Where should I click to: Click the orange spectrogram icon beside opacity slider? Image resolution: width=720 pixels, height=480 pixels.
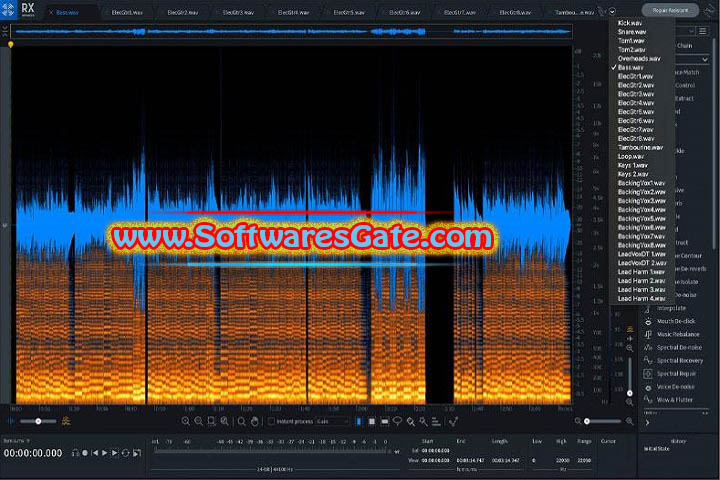pos(66,421)
